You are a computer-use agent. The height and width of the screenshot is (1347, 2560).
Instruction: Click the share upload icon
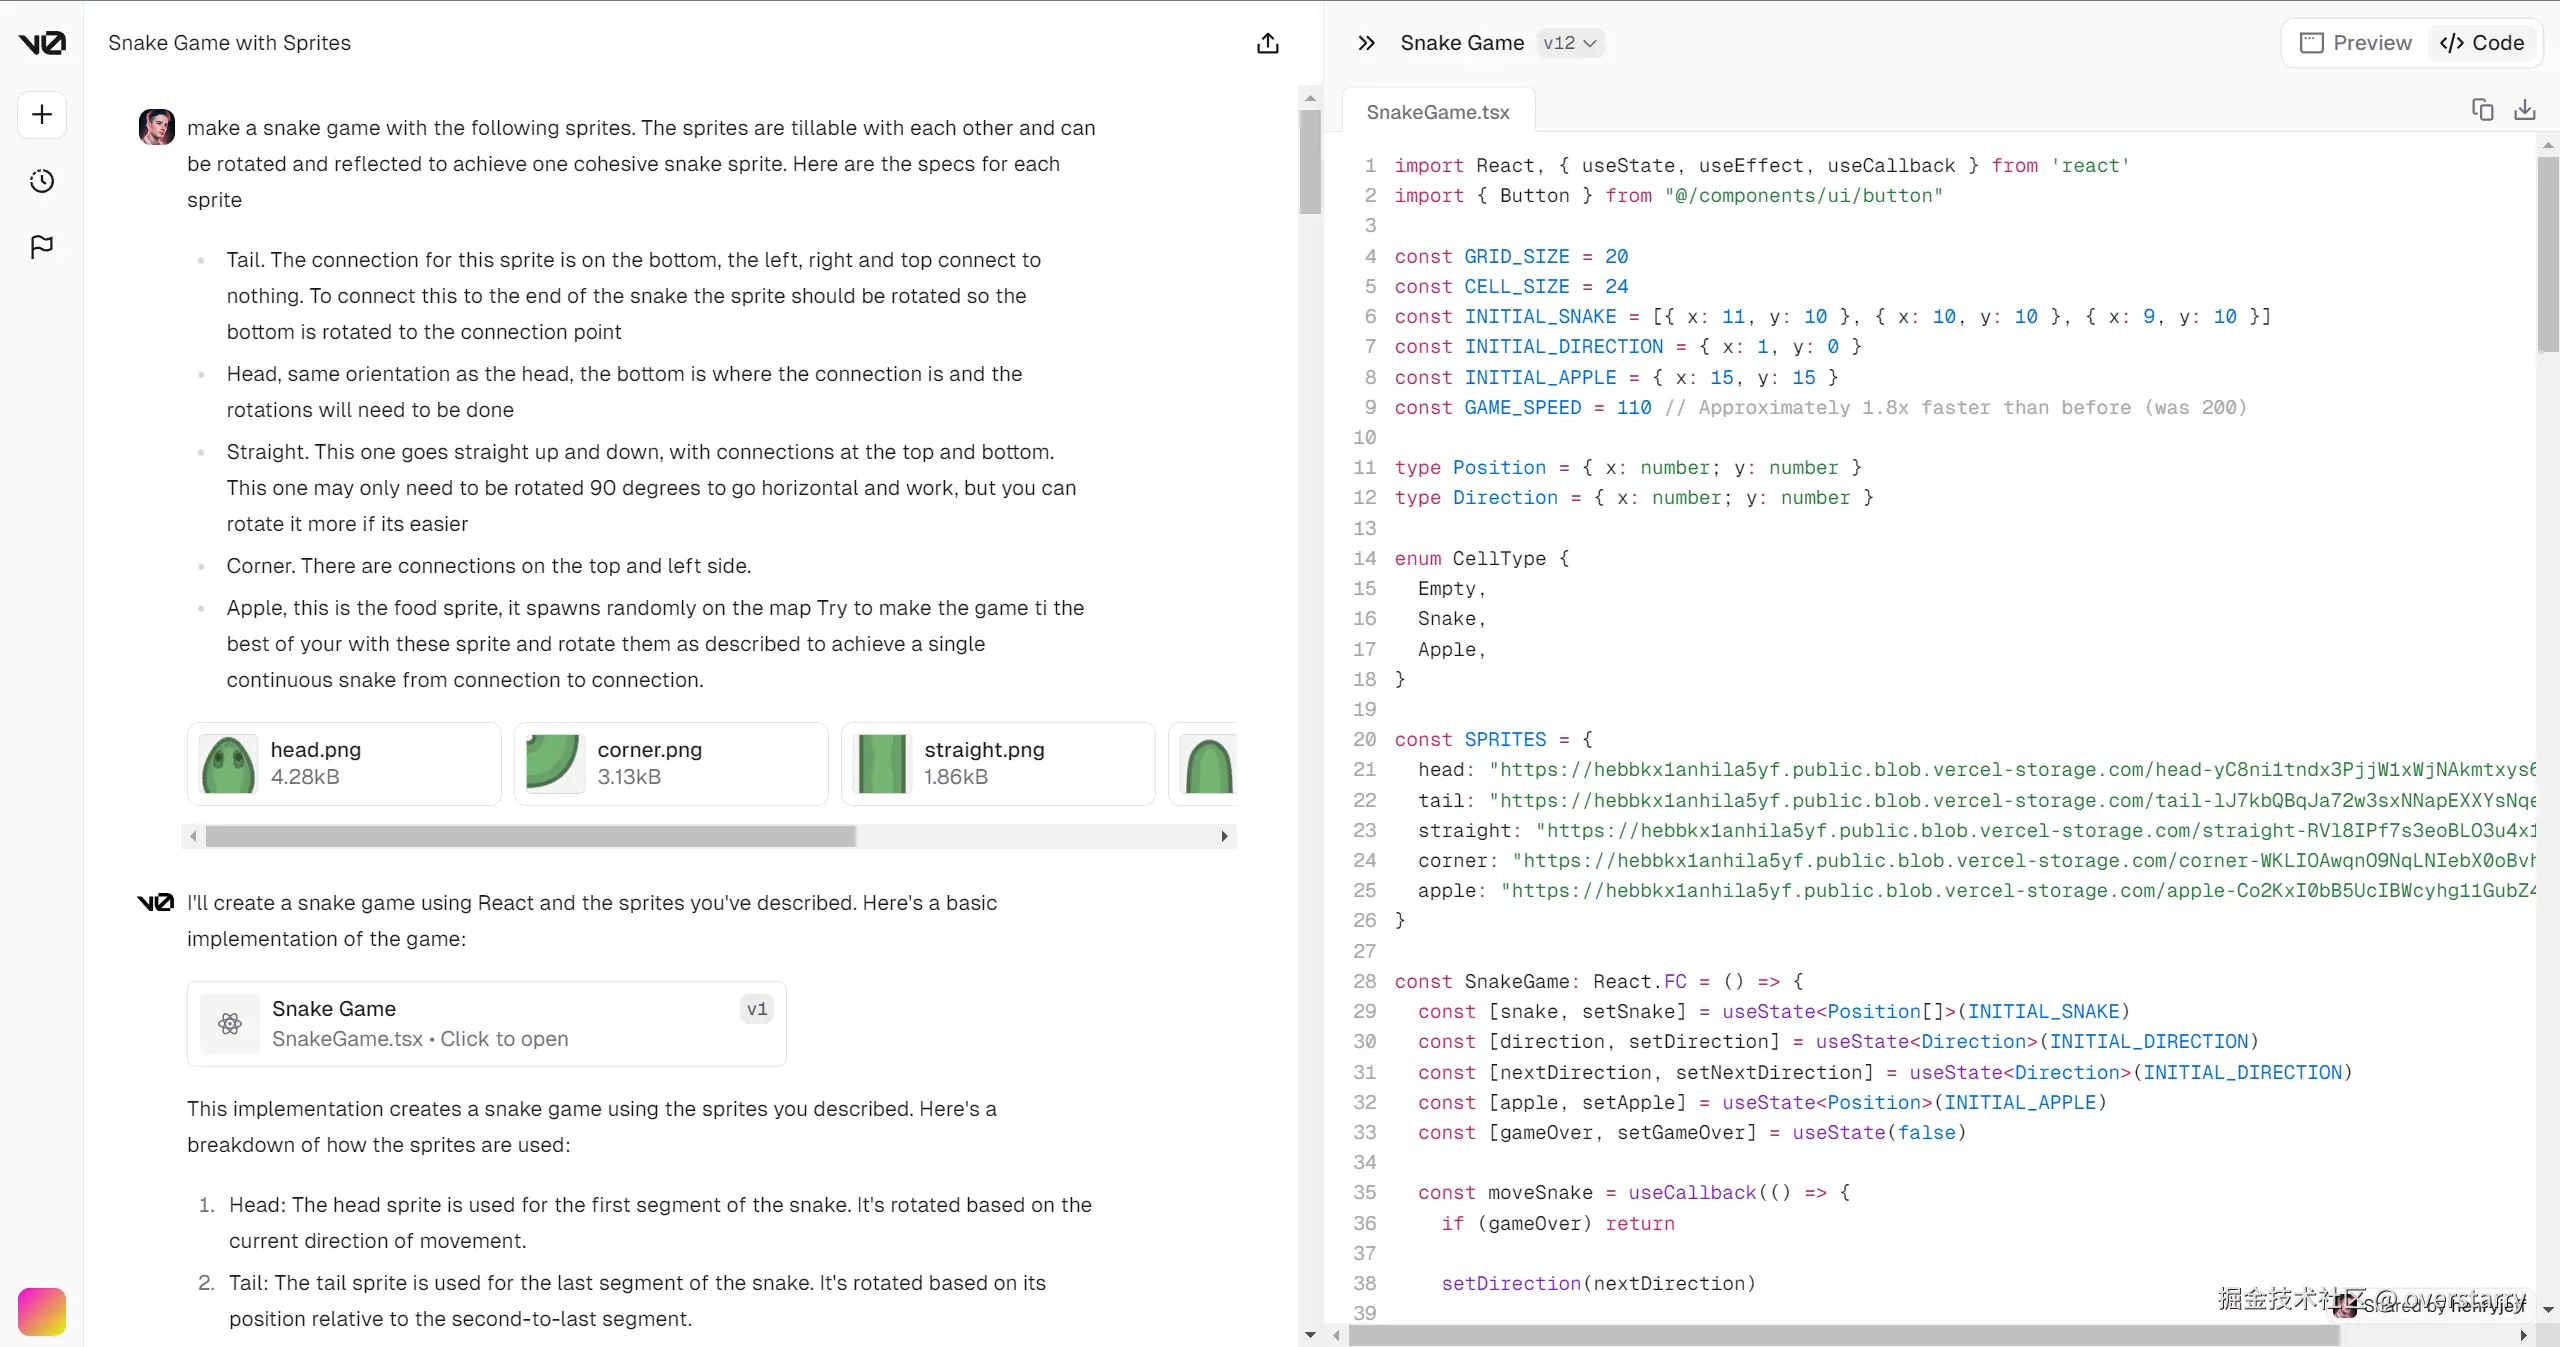(x=1268, y=43)
